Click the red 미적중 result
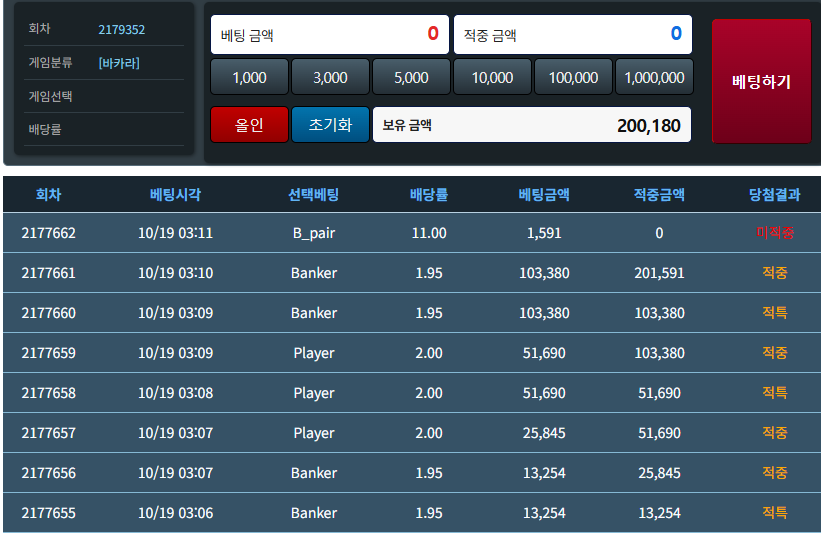 [775, 232]
